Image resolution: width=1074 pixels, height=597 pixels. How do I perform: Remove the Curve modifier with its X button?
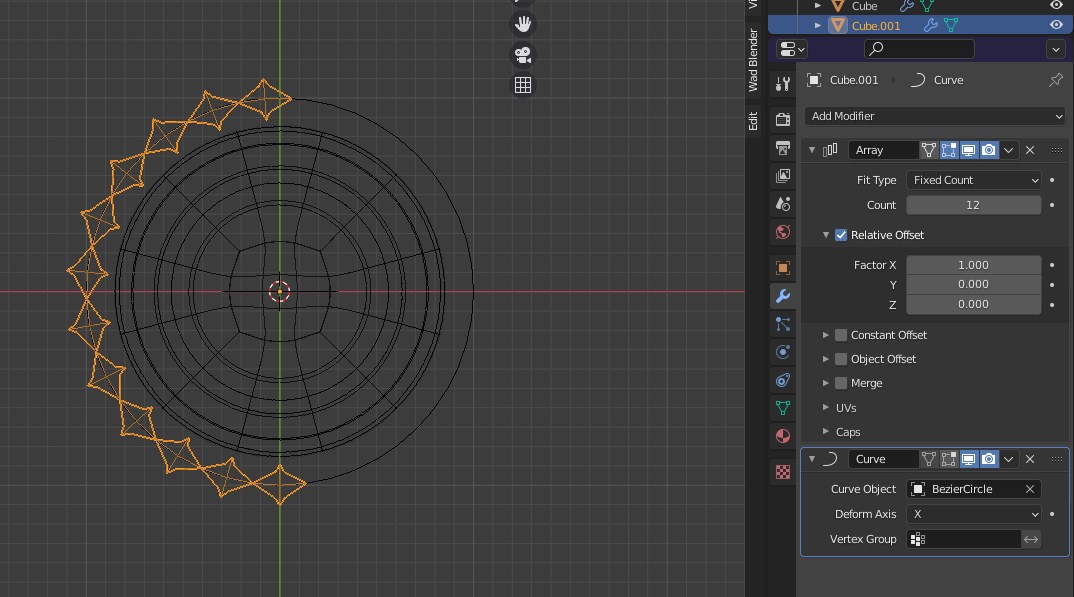pyautogui.click(x=1029, y=459)
